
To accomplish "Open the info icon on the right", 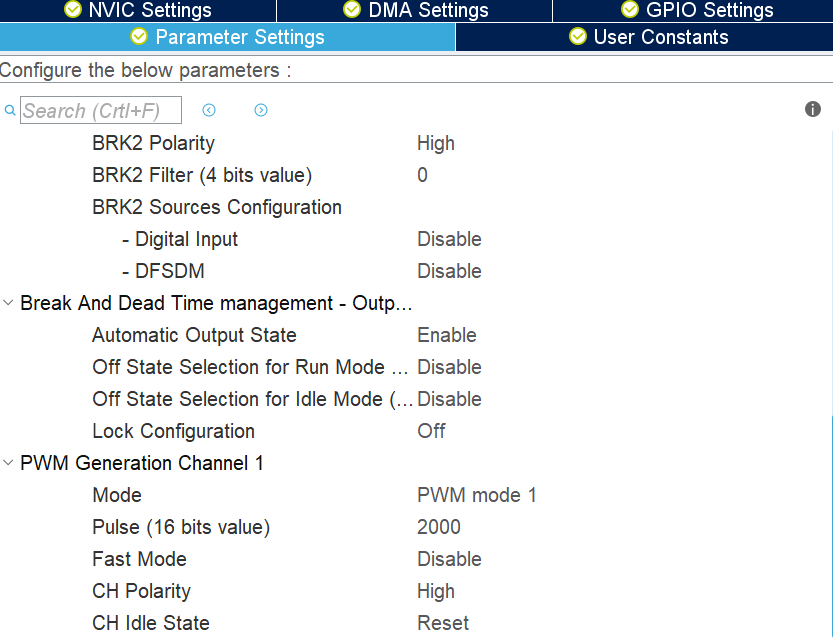I will [x=813, y=109].
